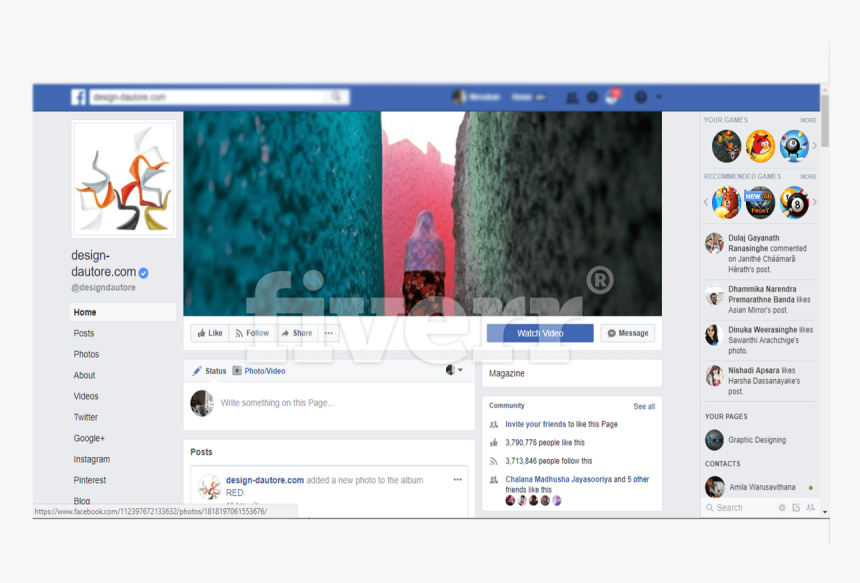Open the 8 ball game in Recommended Games
The image size is (860, 583).
pos(794,202)
